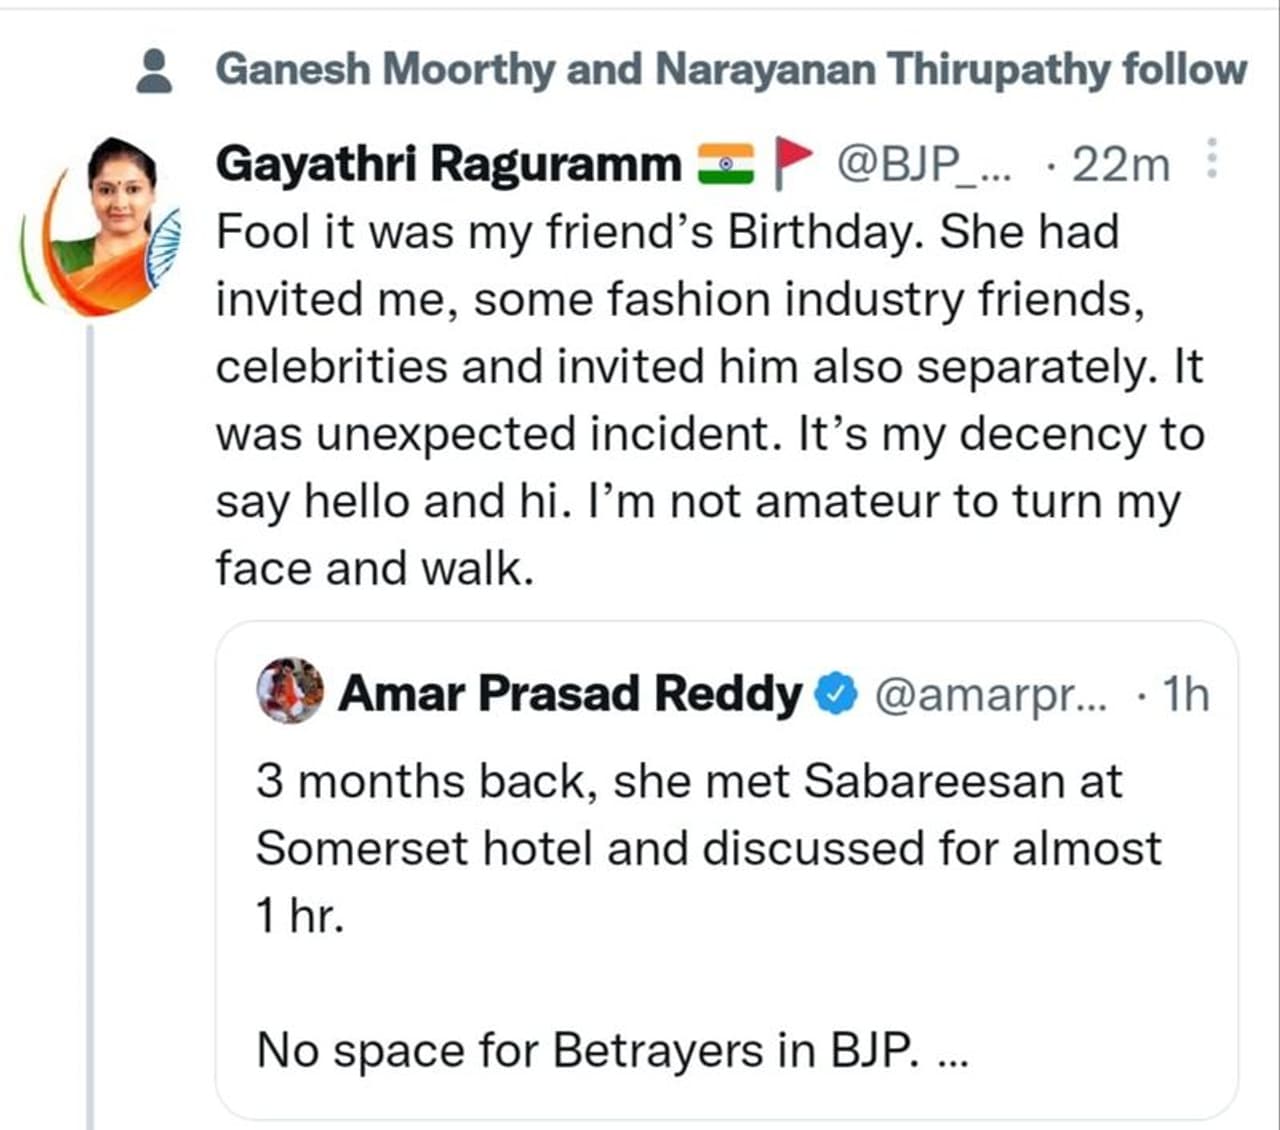Image resolution: width=1280 pixels, height=1130 pixels.
Task: Open the 22m timestamp link
Action: click(x=1120, y=164)
